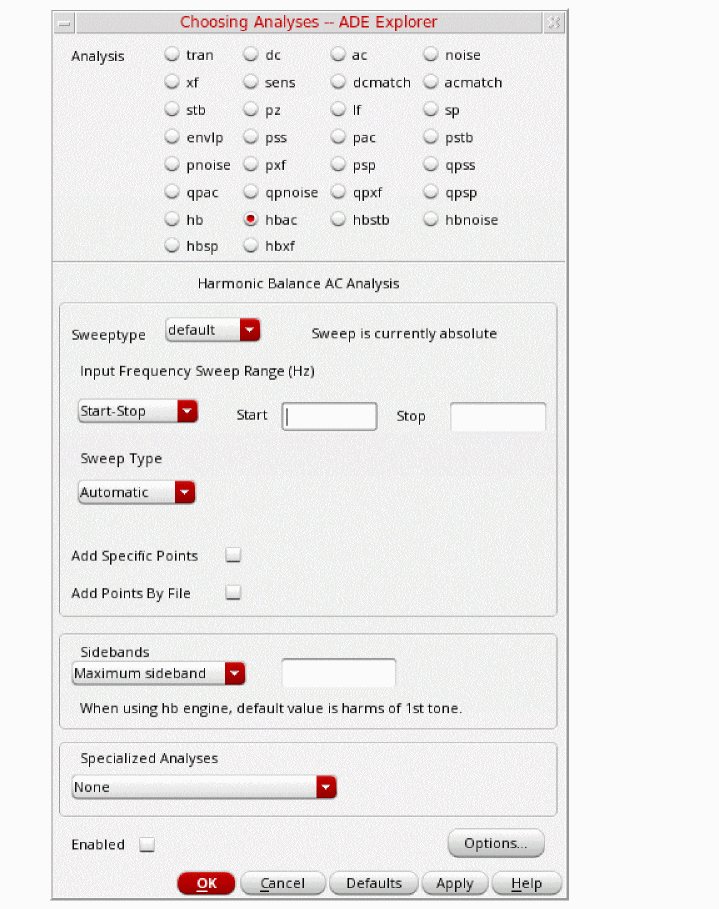Image resolution: width=719 pixels, height=909 pixels.
Task: Click the Cancel button
Action: 282,883
